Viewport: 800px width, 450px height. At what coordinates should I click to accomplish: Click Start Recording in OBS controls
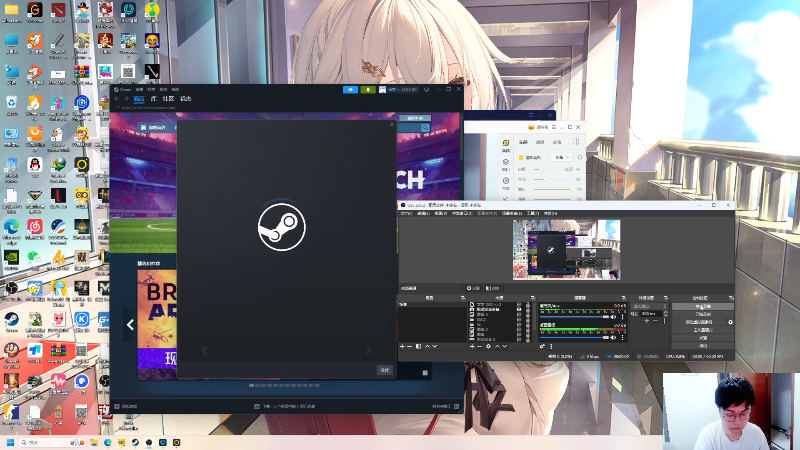(x=703, y=314)
